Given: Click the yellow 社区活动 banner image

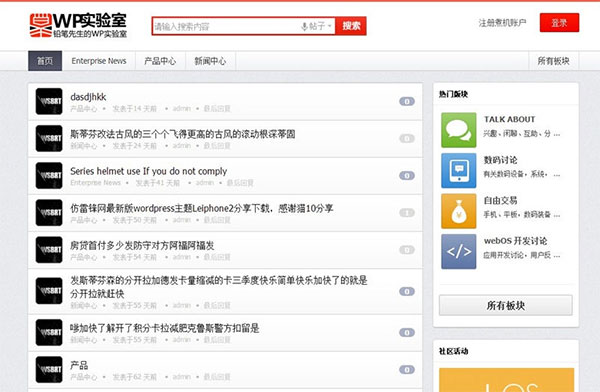Looking at the screenshot, I should [506, 380].
